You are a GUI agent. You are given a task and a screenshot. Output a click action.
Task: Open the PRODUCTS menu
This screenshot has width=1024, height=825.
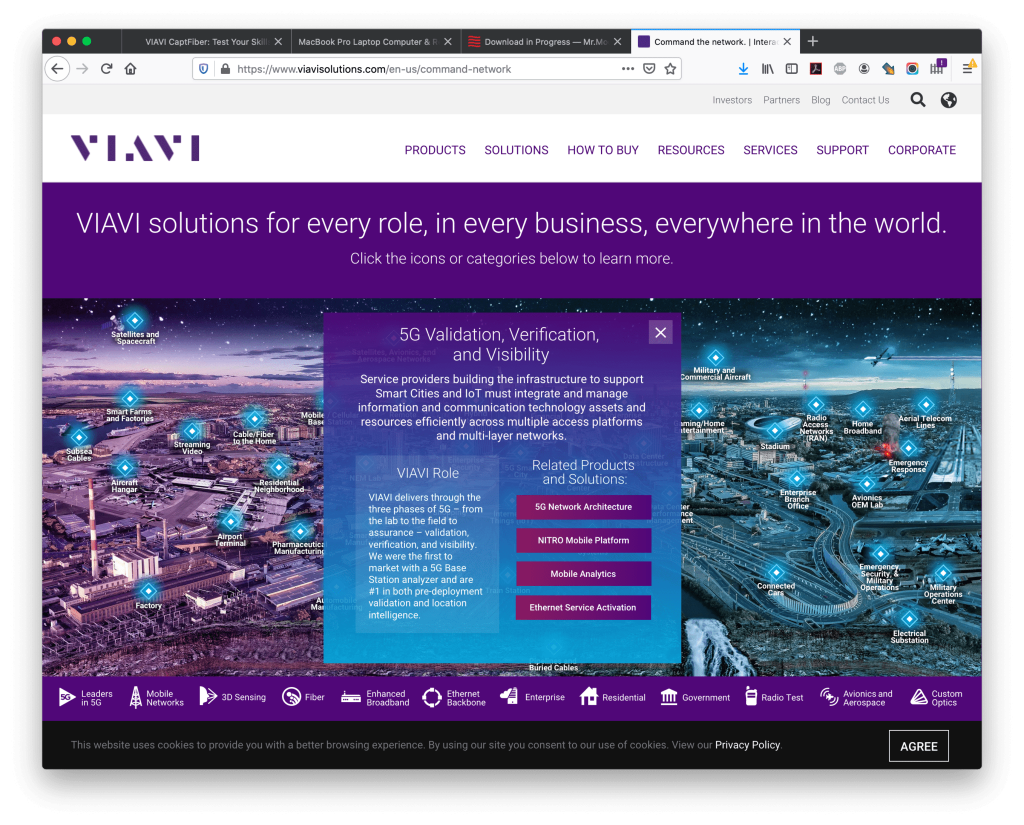(435, 150)
